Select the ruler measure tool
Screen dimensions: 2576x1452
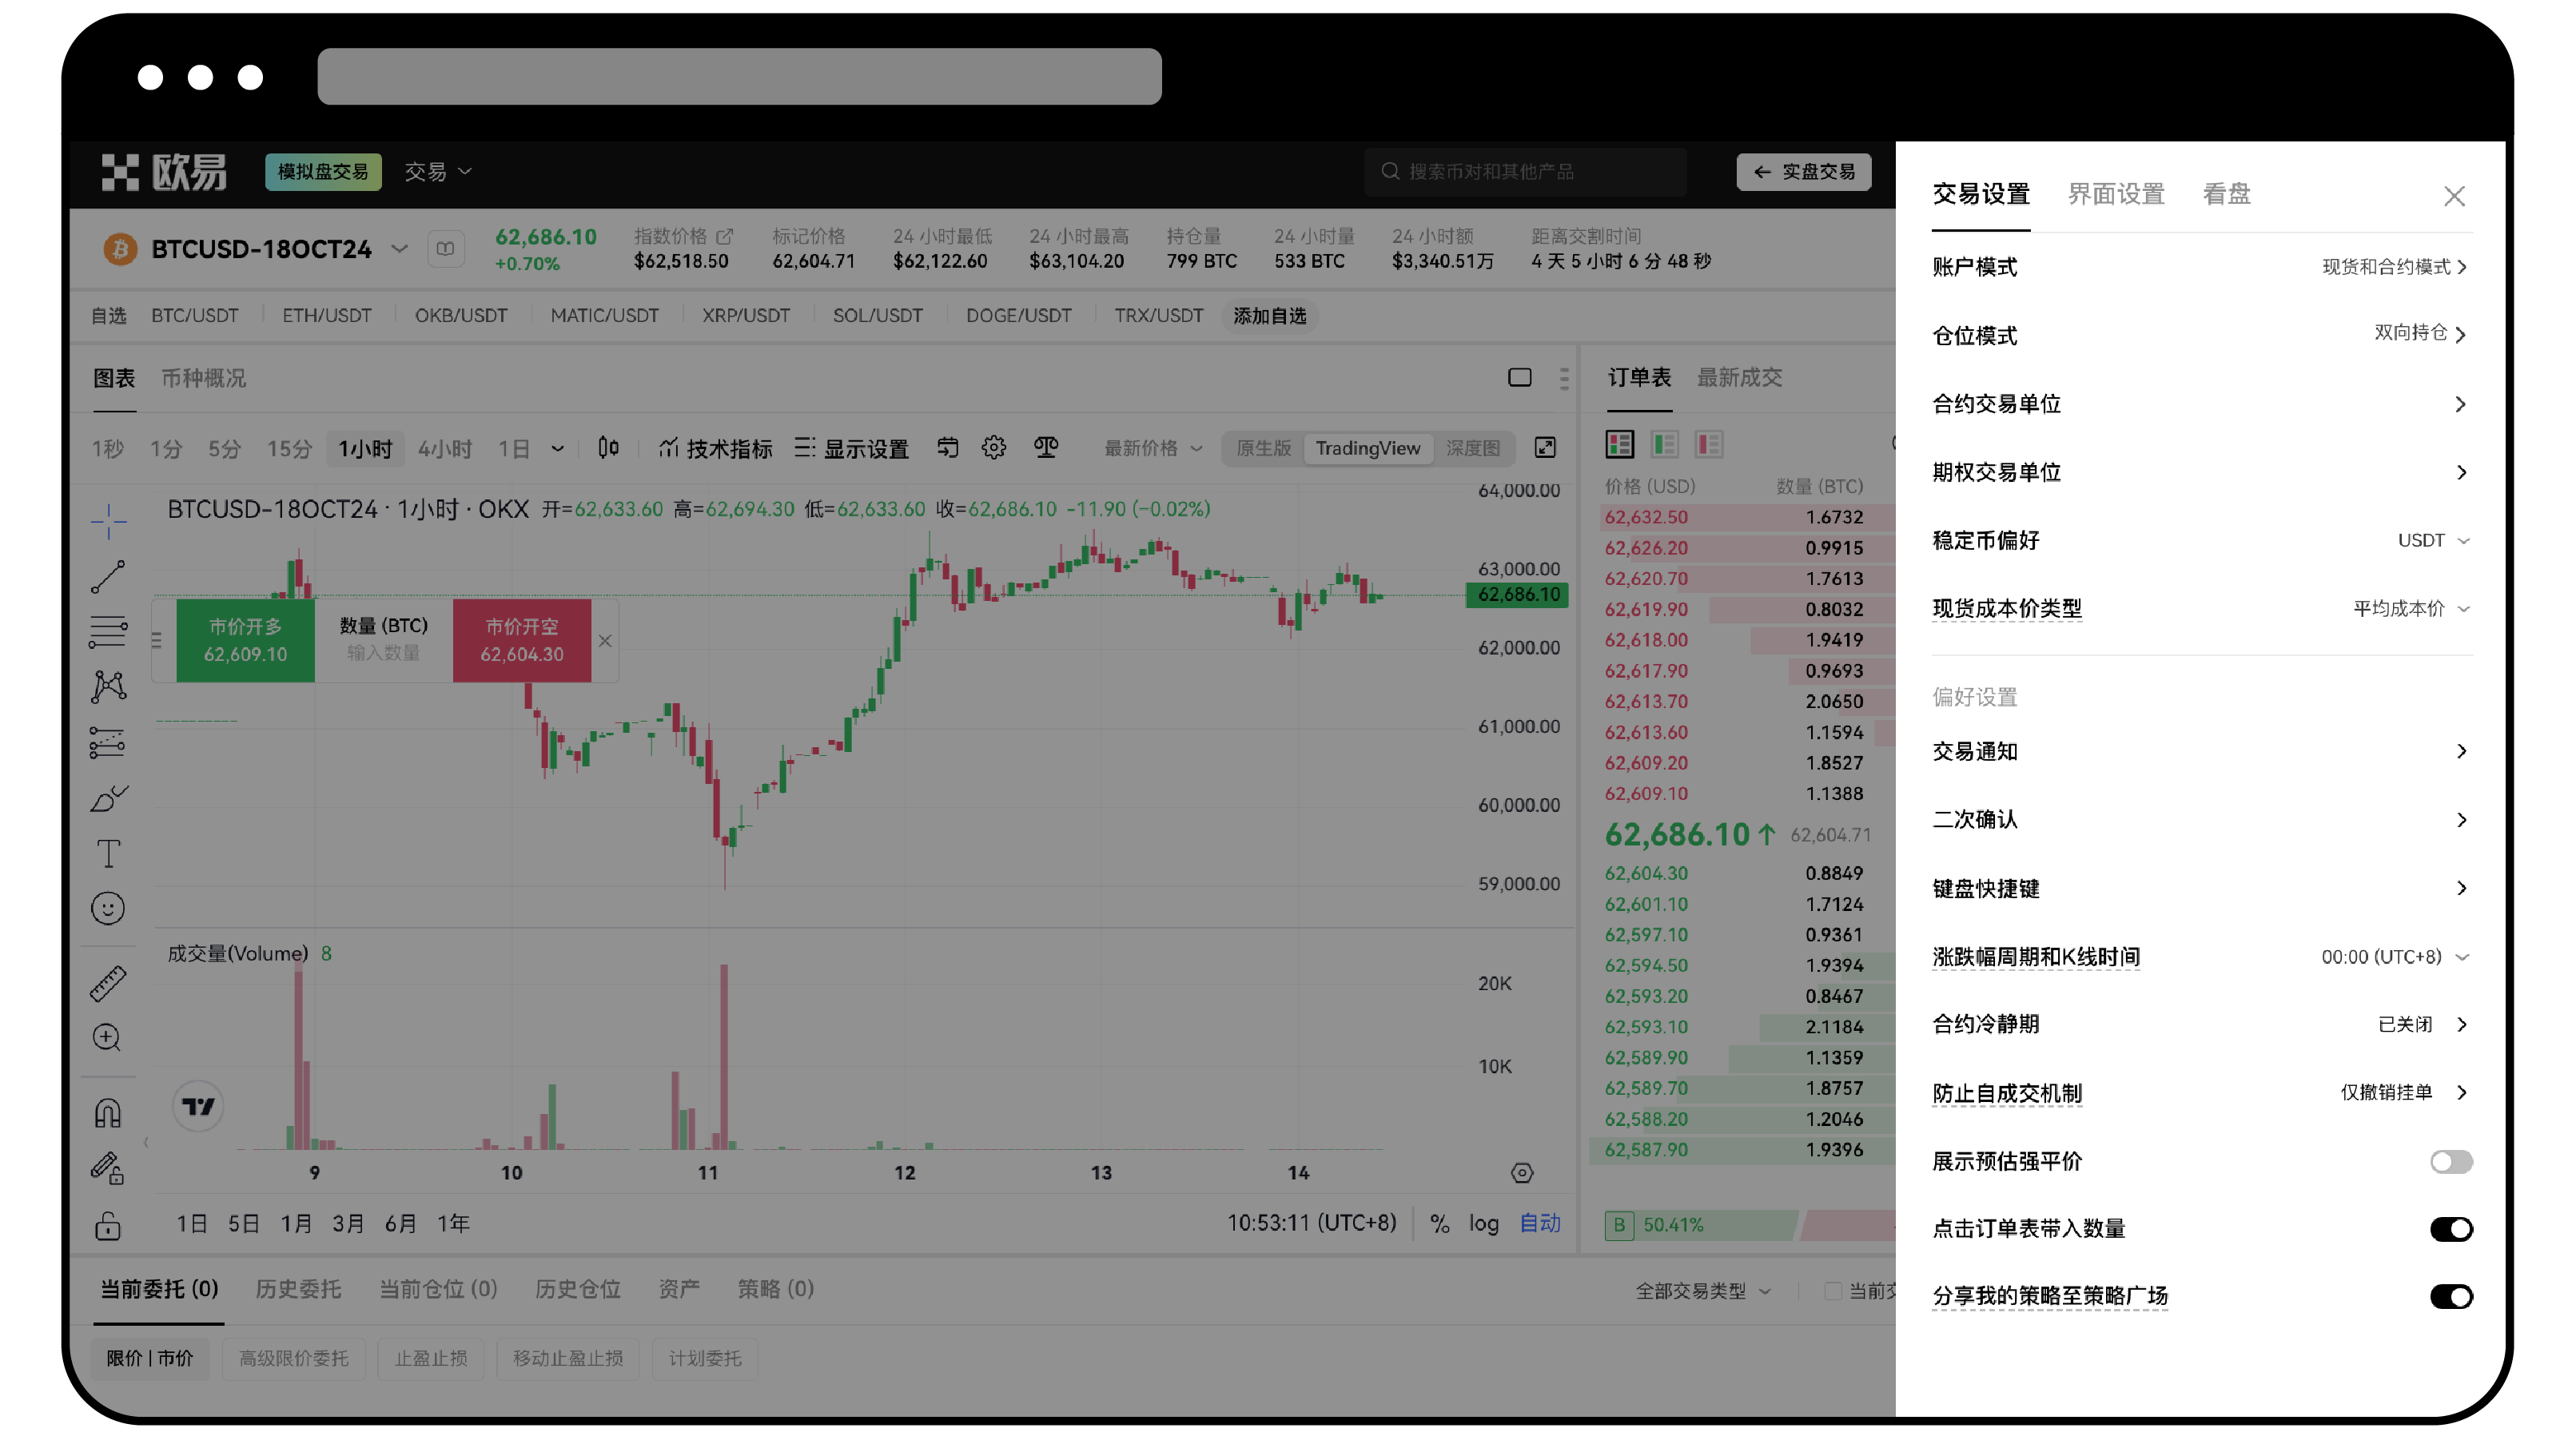coord(108,983)
